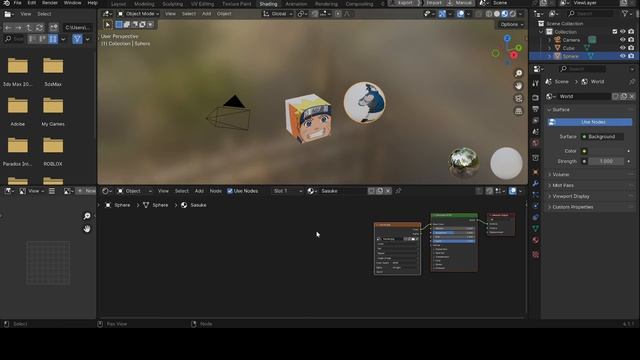The width and height of the screenshot is (640, 360).
Task: Switch to the Texture Paint workspace
Action: click(x=237, y=4)
